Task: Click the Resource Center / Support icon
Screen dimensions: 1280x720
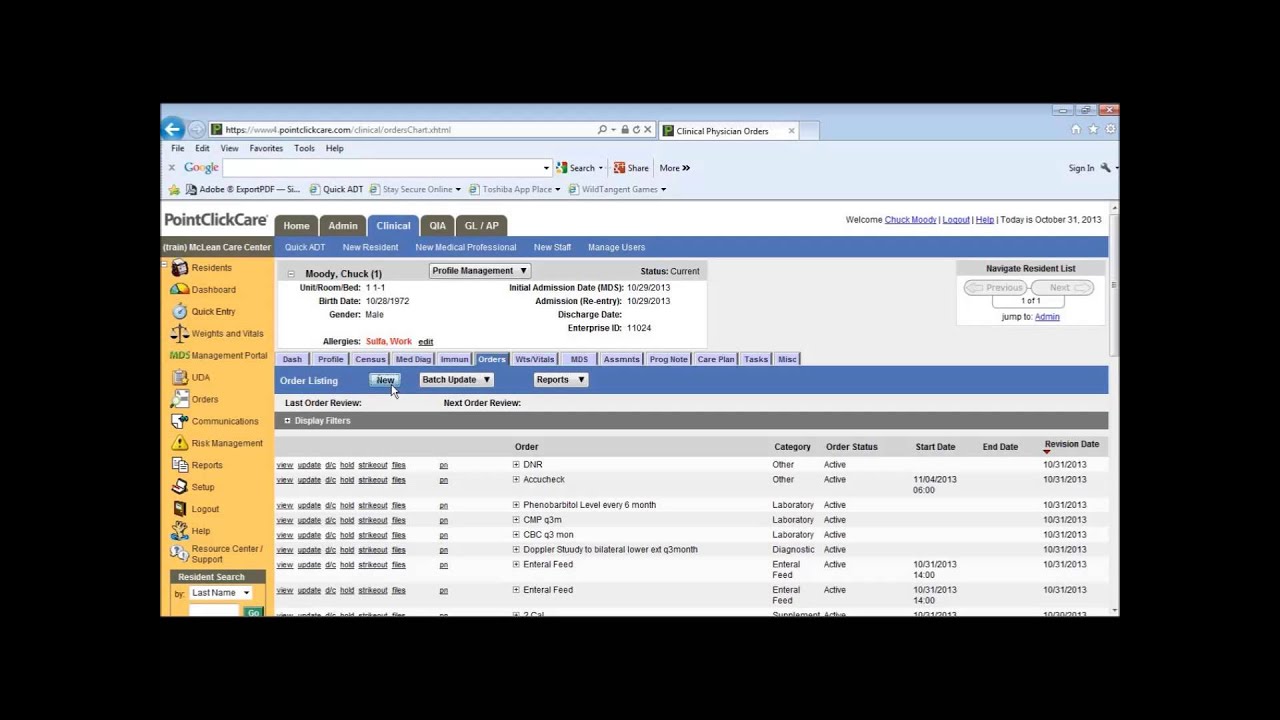Action: (179, 553)
